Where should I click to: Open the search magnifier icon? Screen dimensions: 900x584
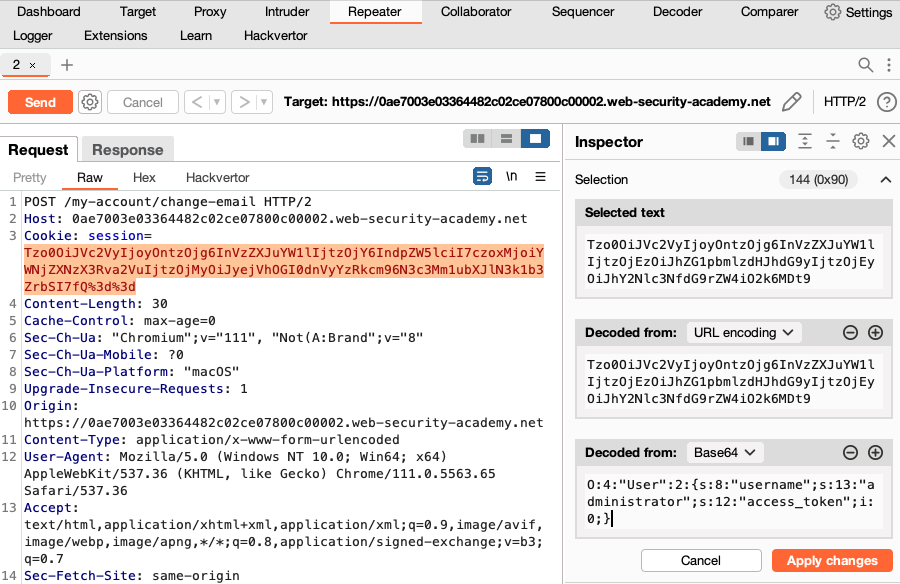(867, 62)
